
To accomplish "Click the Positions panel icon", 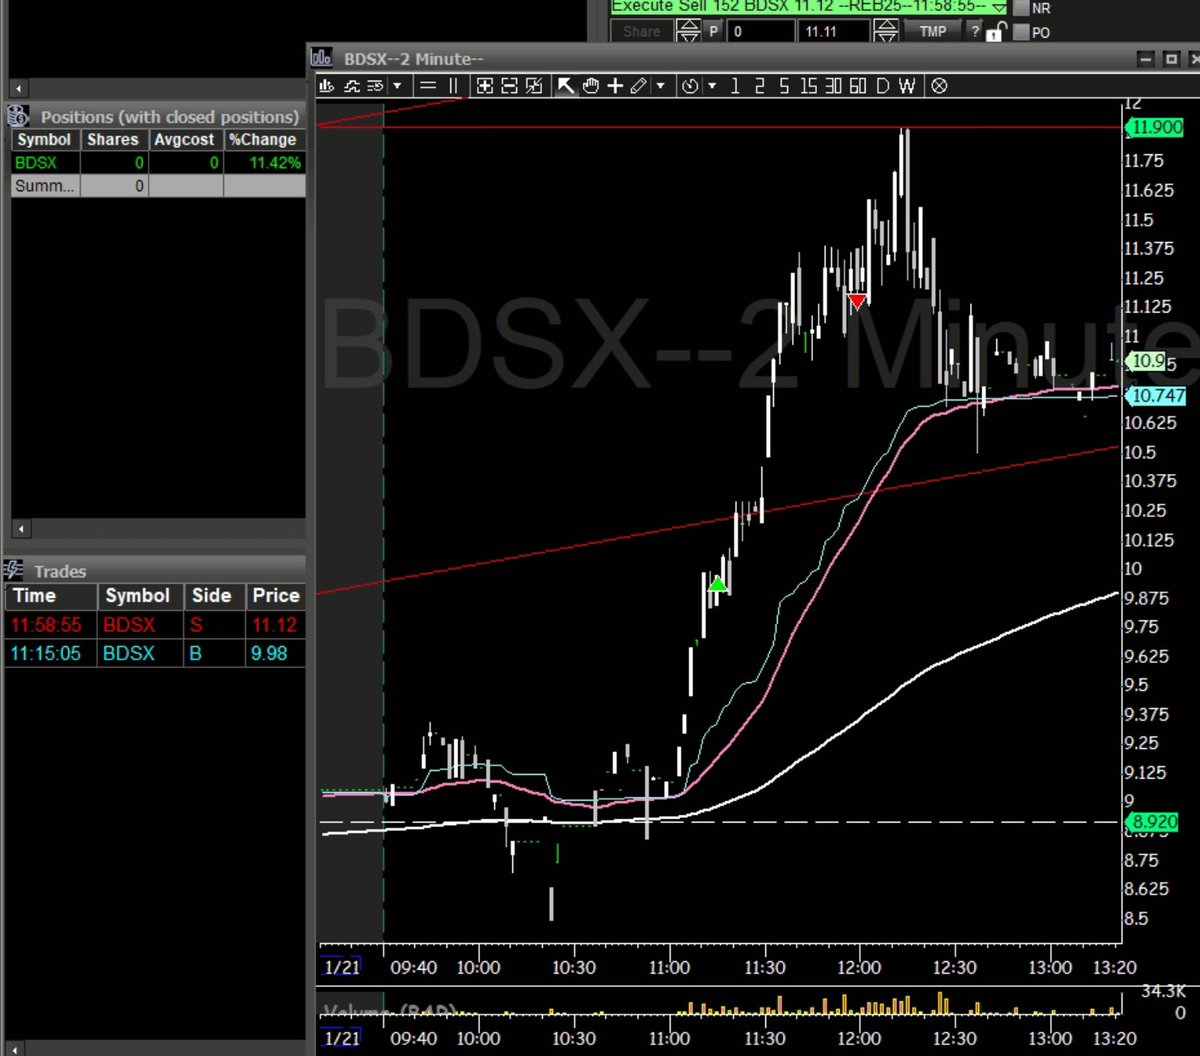I will [x=16, y=115].
